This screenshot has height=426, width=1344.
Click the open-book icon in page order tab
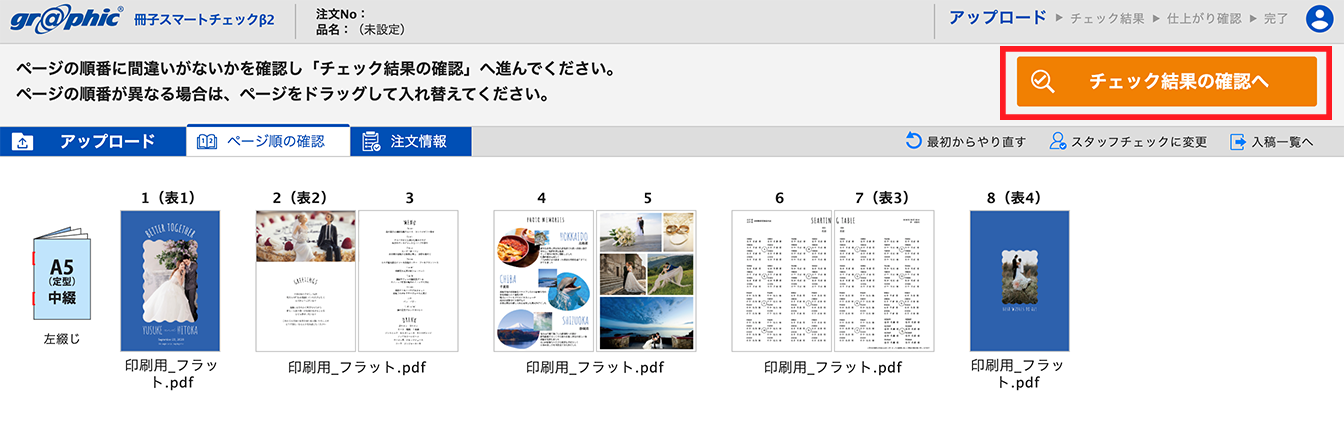click(x=207, y=142)
